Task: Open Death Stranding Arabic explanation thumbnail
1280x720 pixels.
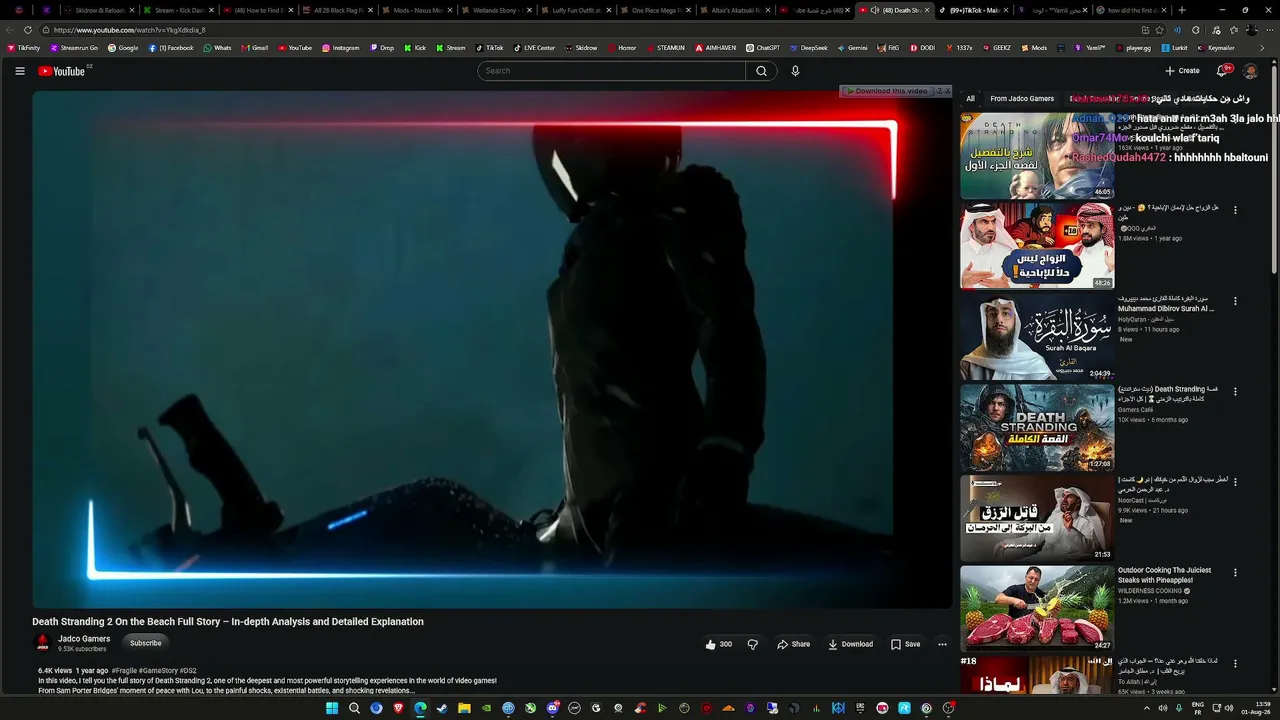Action: pos(1037,155)
